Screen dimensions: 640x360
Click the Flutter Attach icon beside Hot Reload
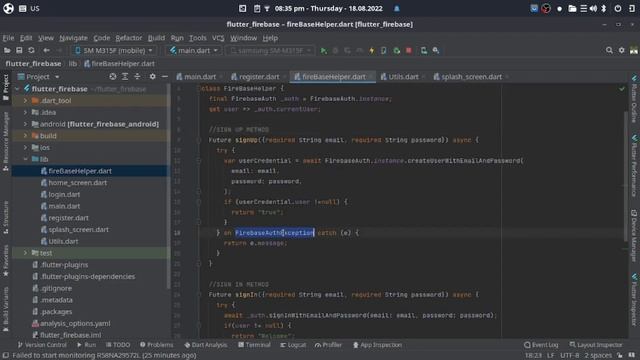coord(384,51)
